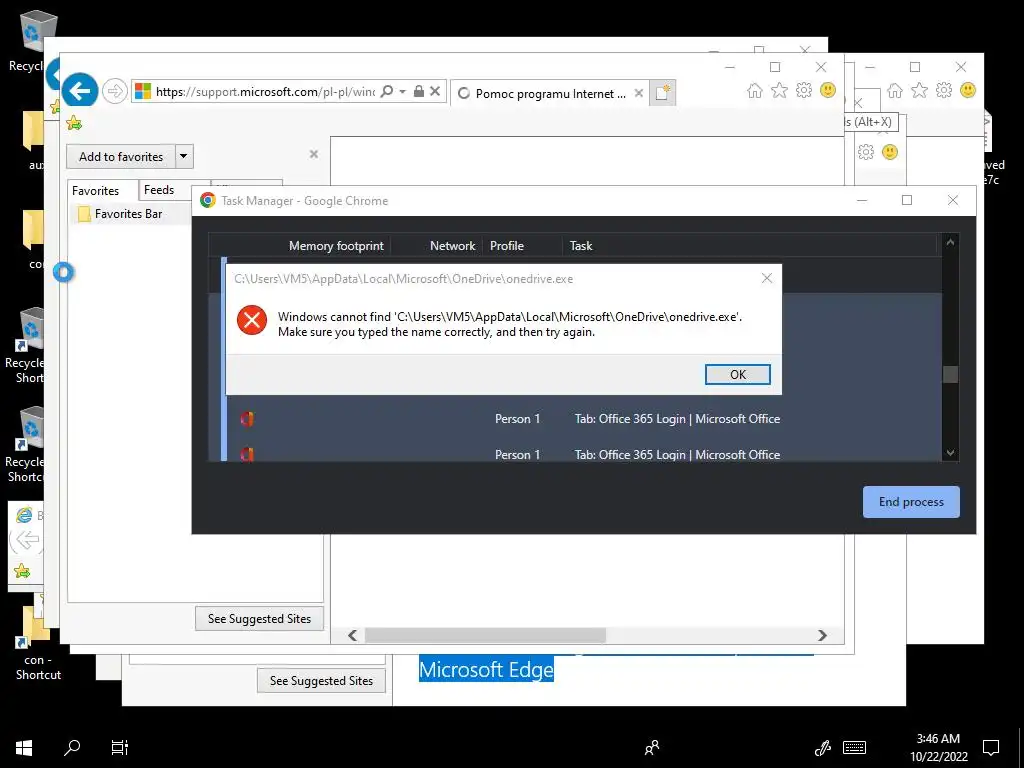The image size is (1024, 768).
Task: Click the highlighted Microsoft Edge text
Action: pos(486,669)
